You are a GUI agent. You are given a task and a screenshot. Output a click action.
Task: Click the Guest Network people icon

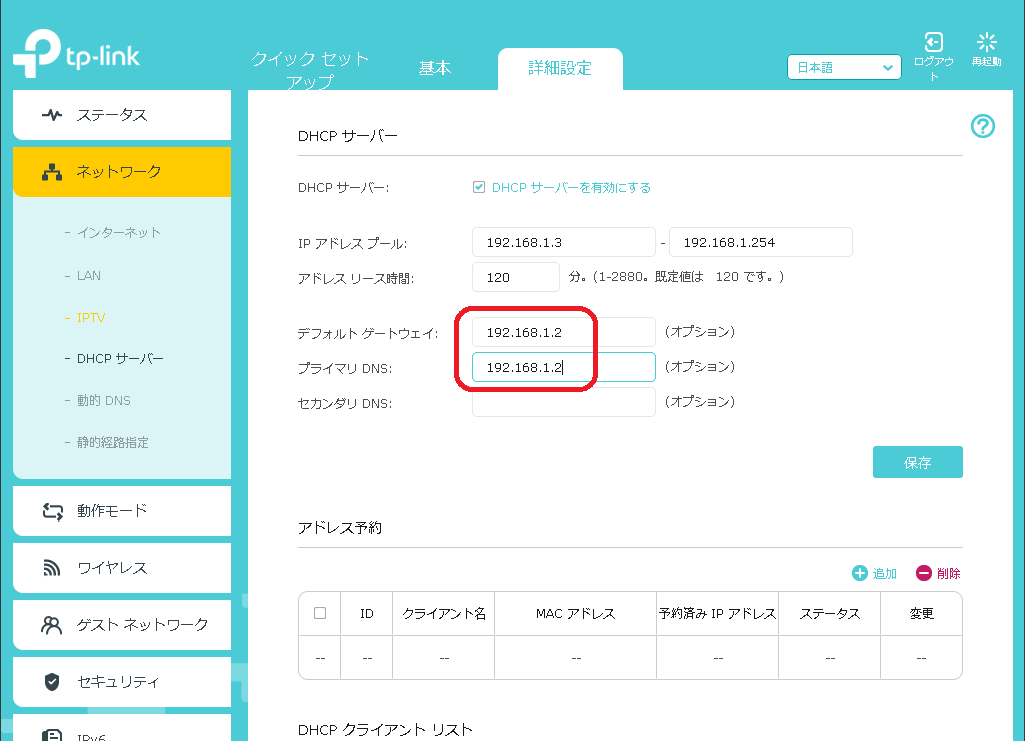(52, 625)
